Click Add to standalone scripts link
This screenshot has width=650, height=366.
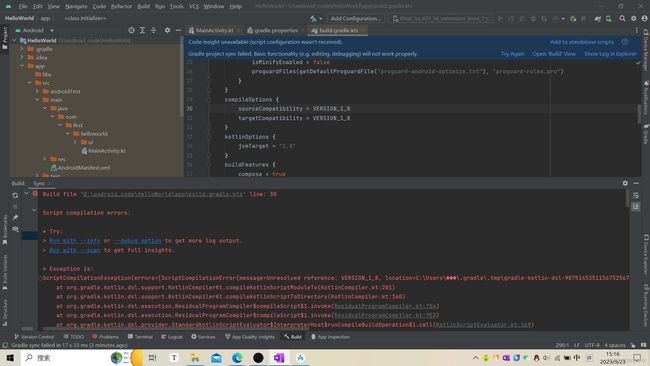coord(582,42)
